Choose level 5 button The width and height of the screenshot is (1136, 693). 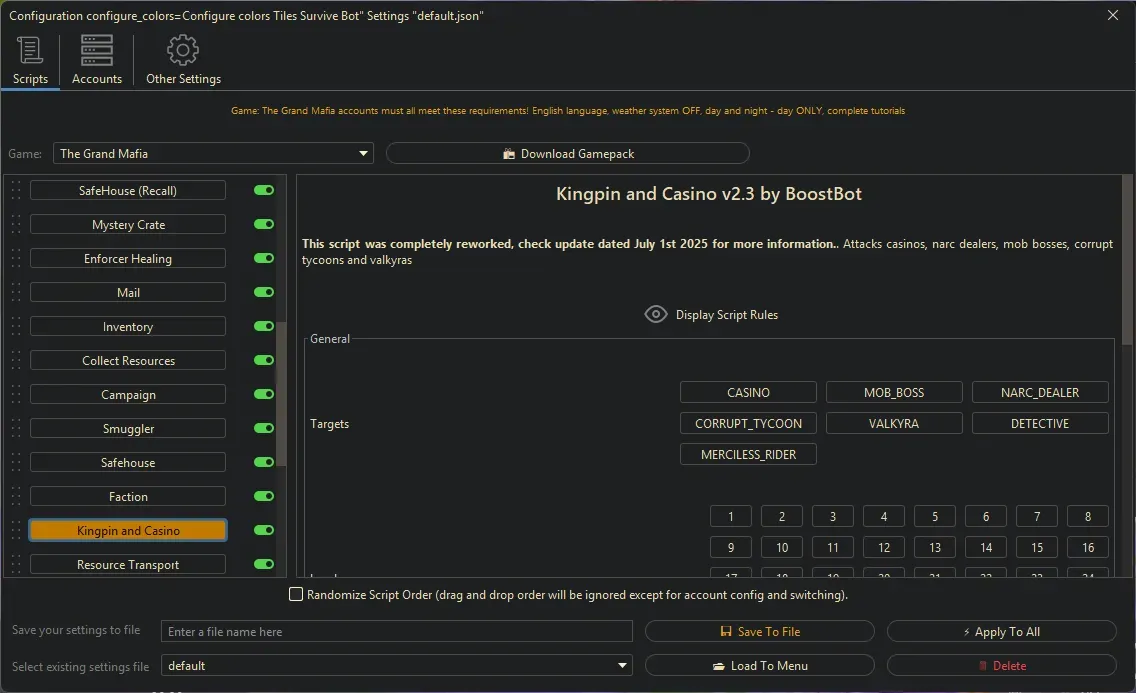coord(935,516)
